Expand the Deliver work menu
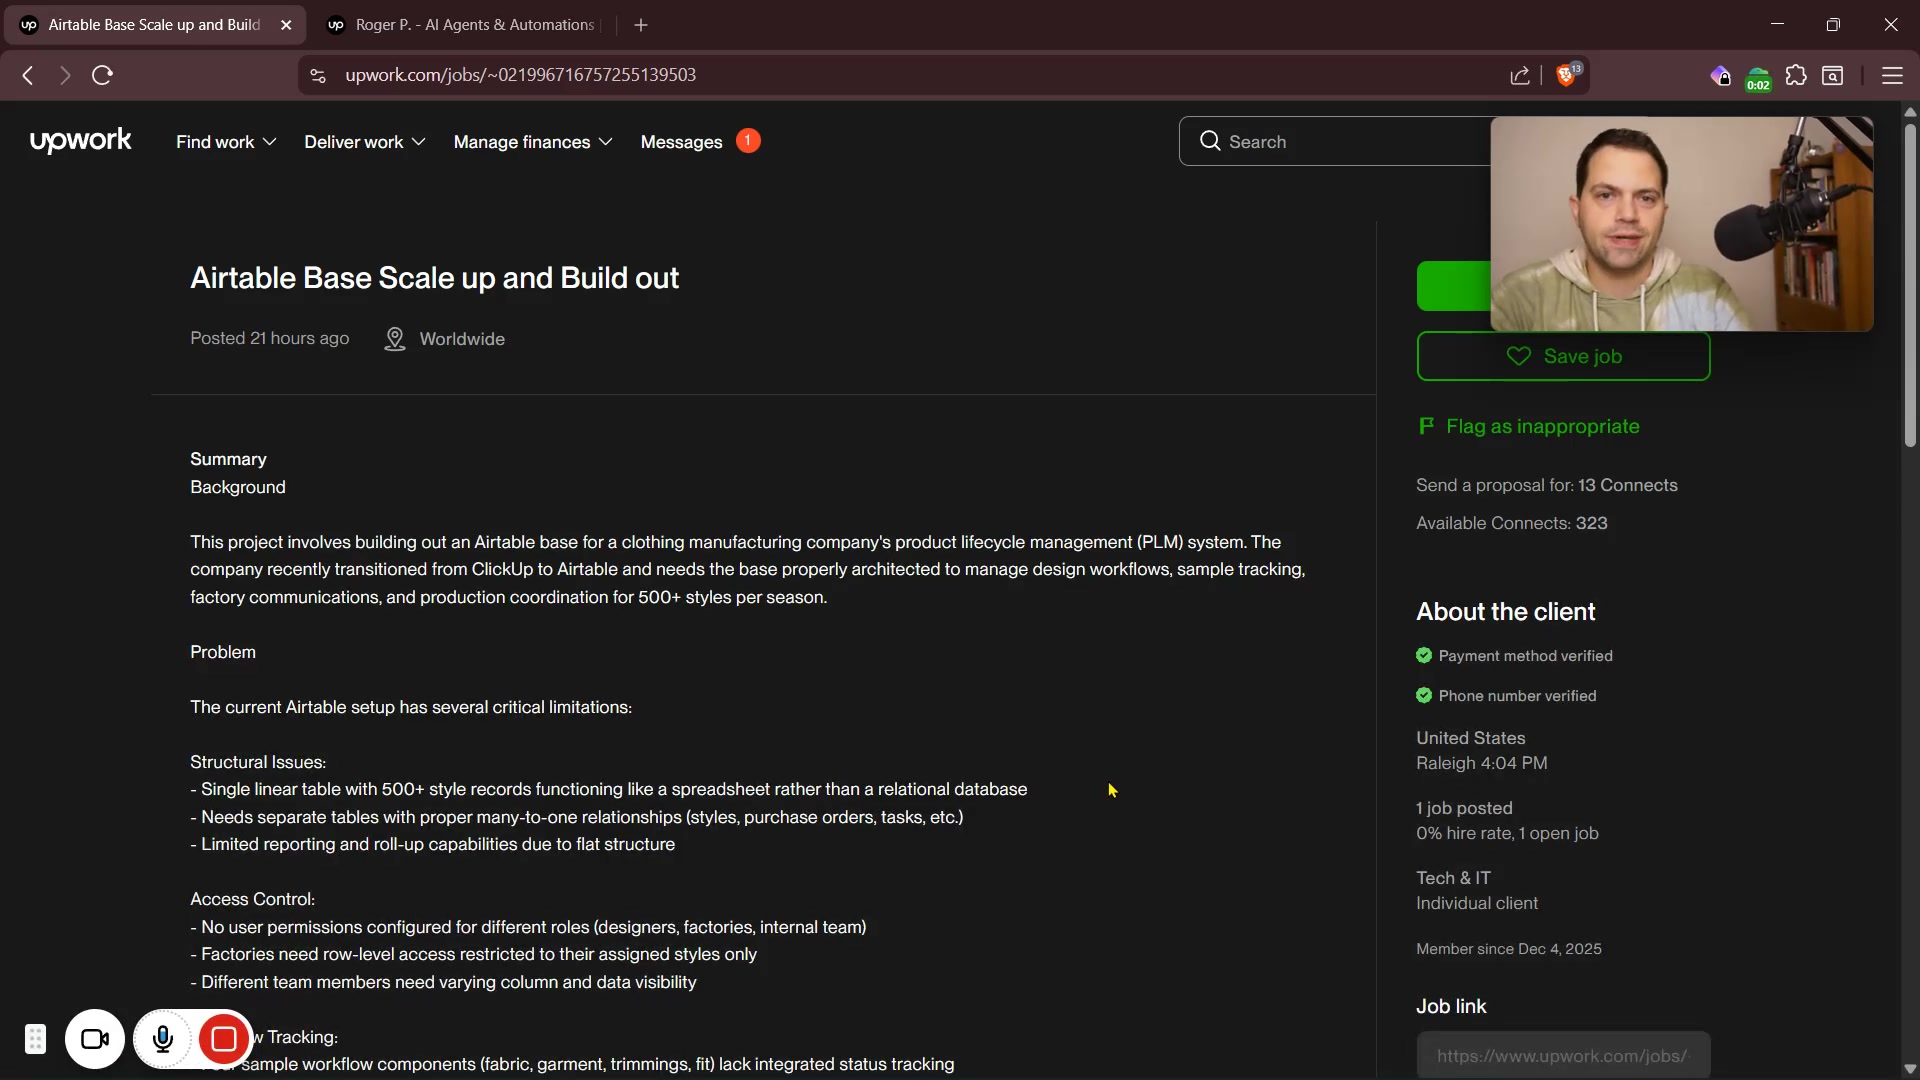The height and width of the screenshot is (1080, 1920). tap(365, 142)
